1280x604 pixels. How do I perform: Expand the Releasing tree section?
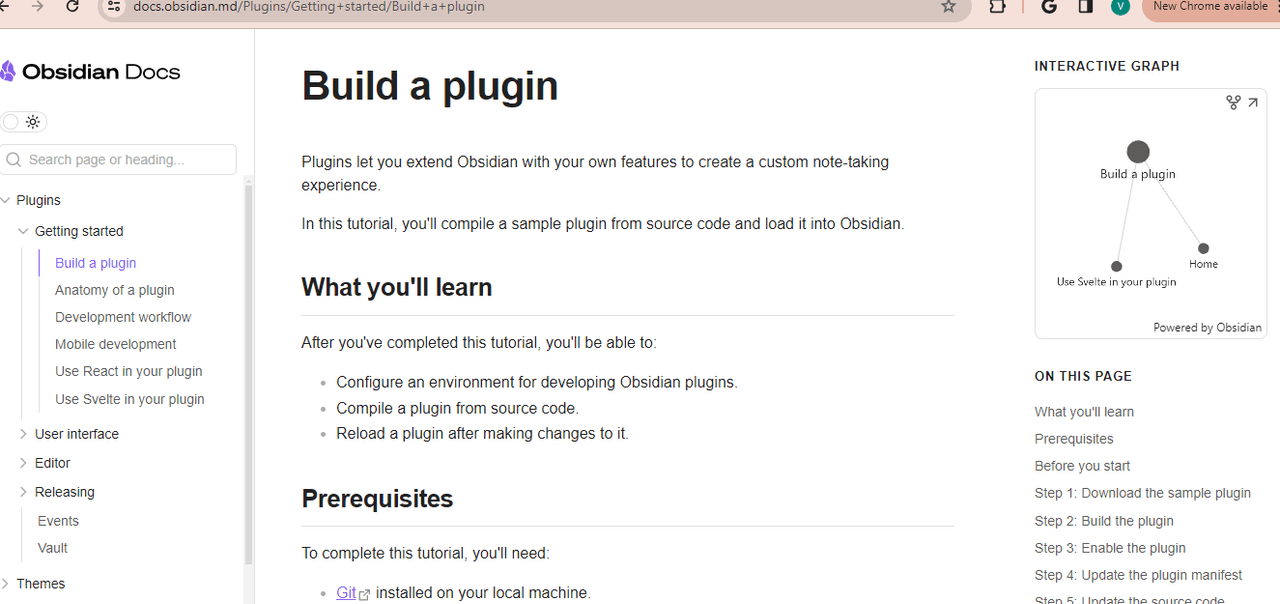pos(24,492)
